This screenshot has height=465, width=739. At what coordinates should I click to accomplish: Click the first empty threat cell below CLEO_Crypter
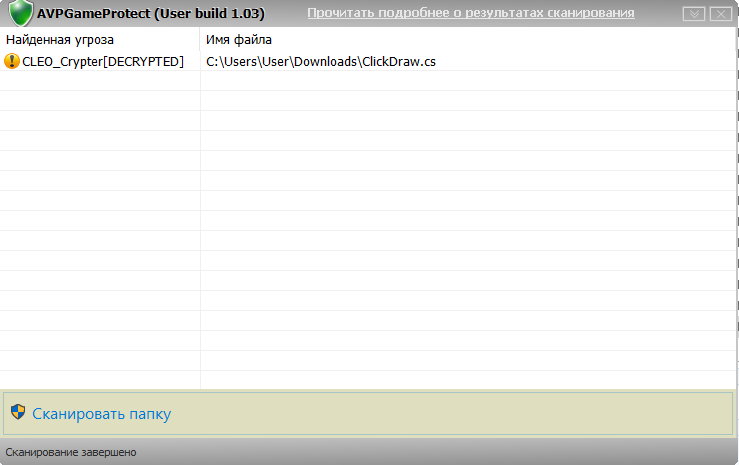(x=100, y=81)
